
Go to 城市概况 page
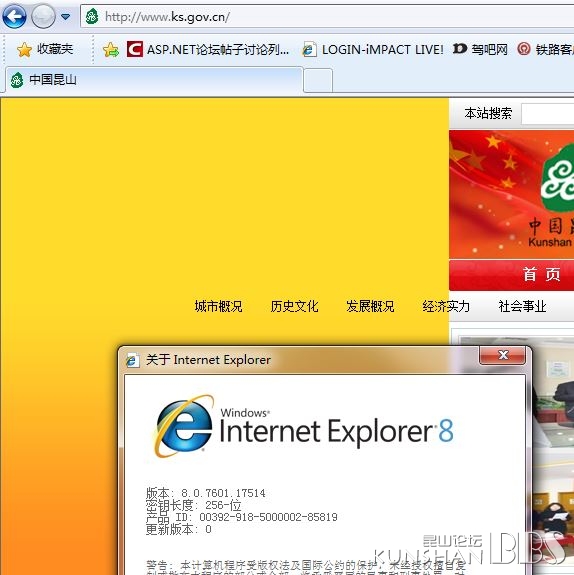tap(218, 306)
